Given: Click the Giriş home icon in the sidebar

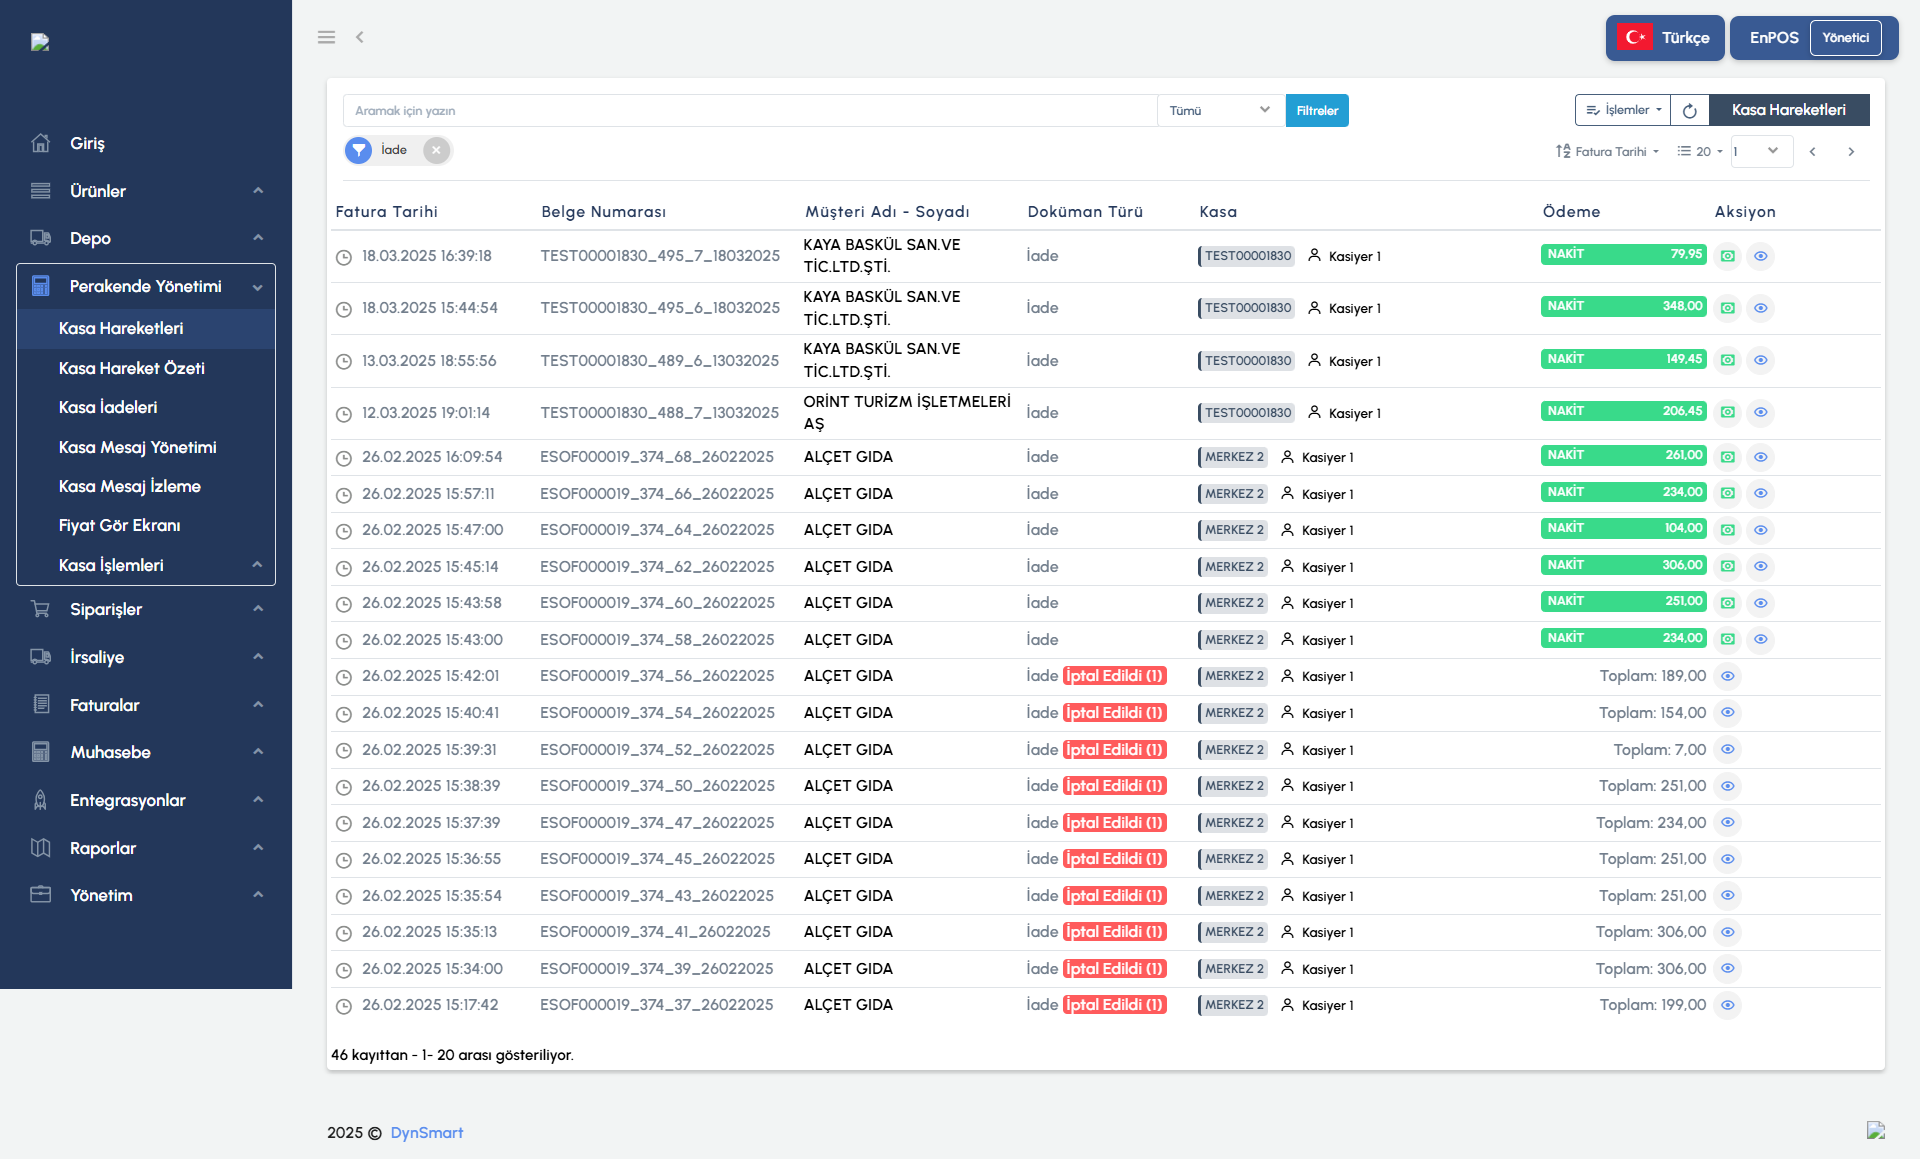Looking at the screenshot, I should tap(41, 143).
